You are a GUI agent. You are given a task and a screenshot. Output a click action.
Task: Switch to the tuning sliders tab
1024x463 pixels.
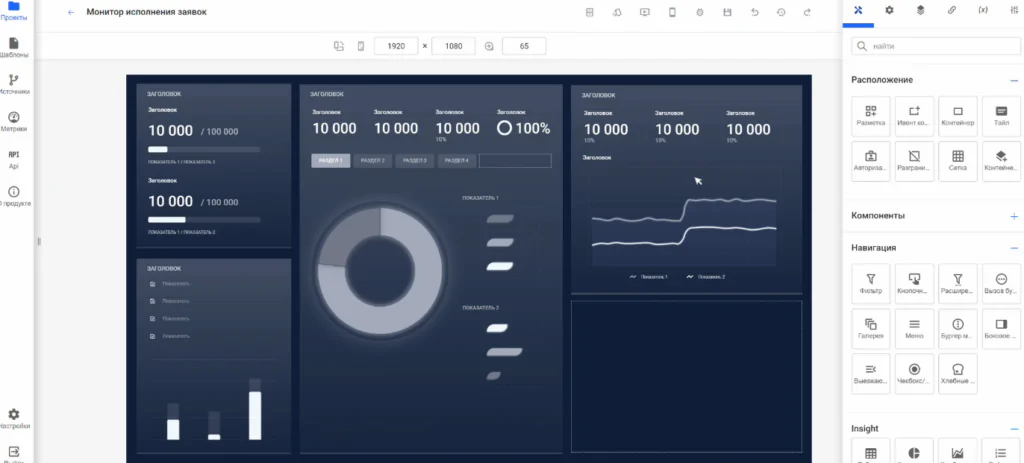click(x=1014, y=10)
